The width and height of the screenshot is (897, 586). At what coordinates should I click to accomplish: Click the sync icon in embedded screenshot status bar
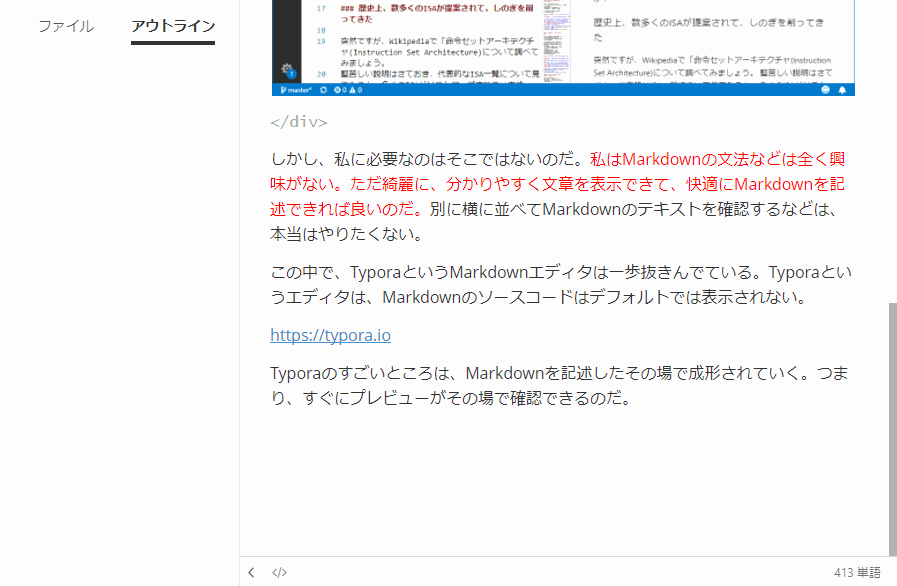coord(323,90)
